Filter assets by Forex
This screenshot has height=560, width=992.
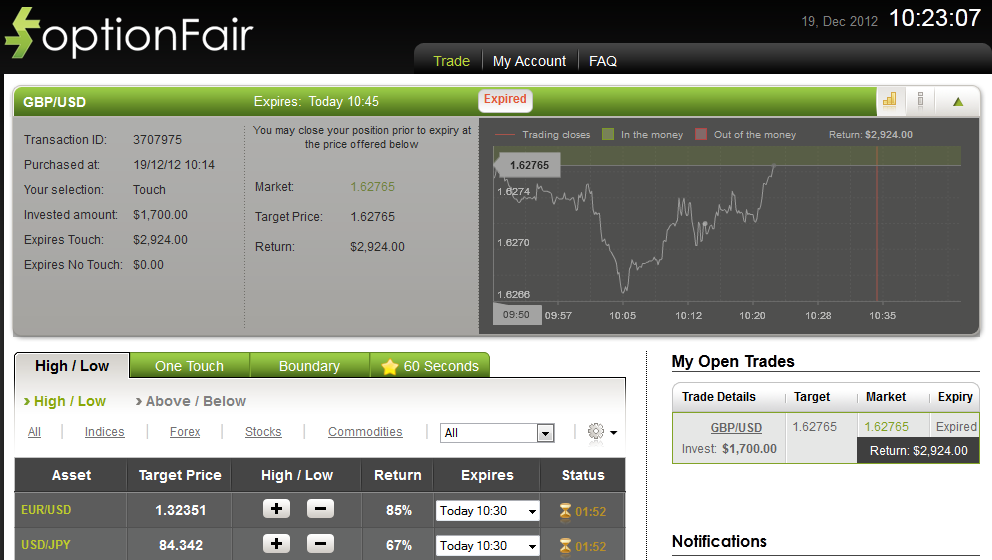185,432
